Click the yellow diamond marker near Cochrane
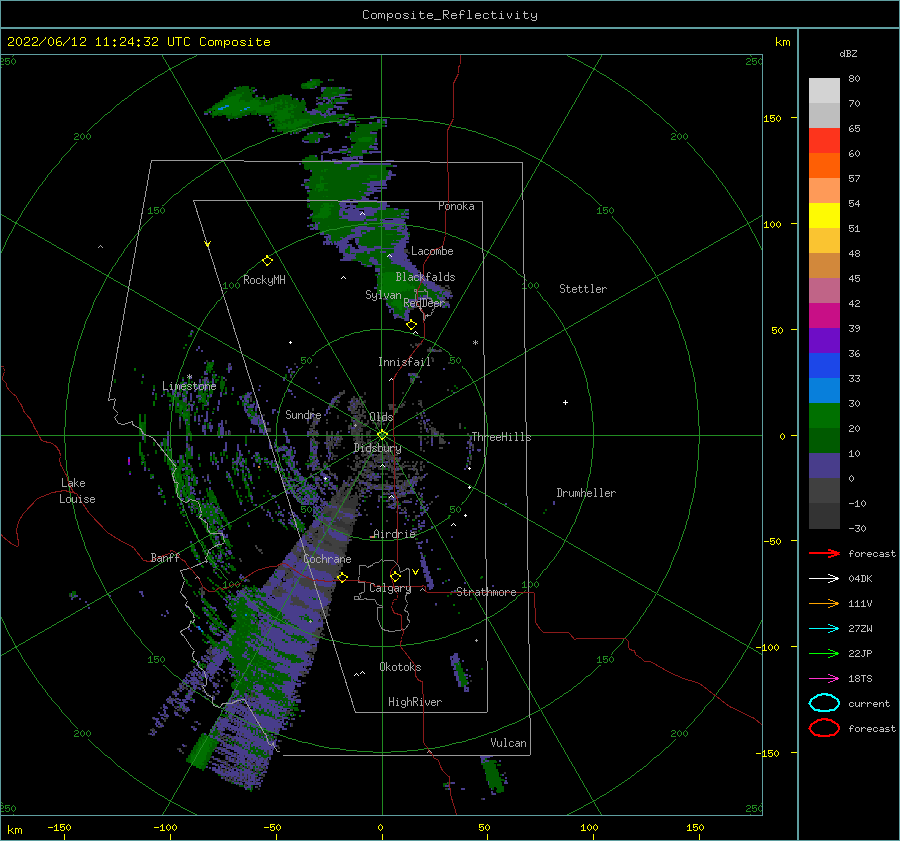 tap(342, 577)
